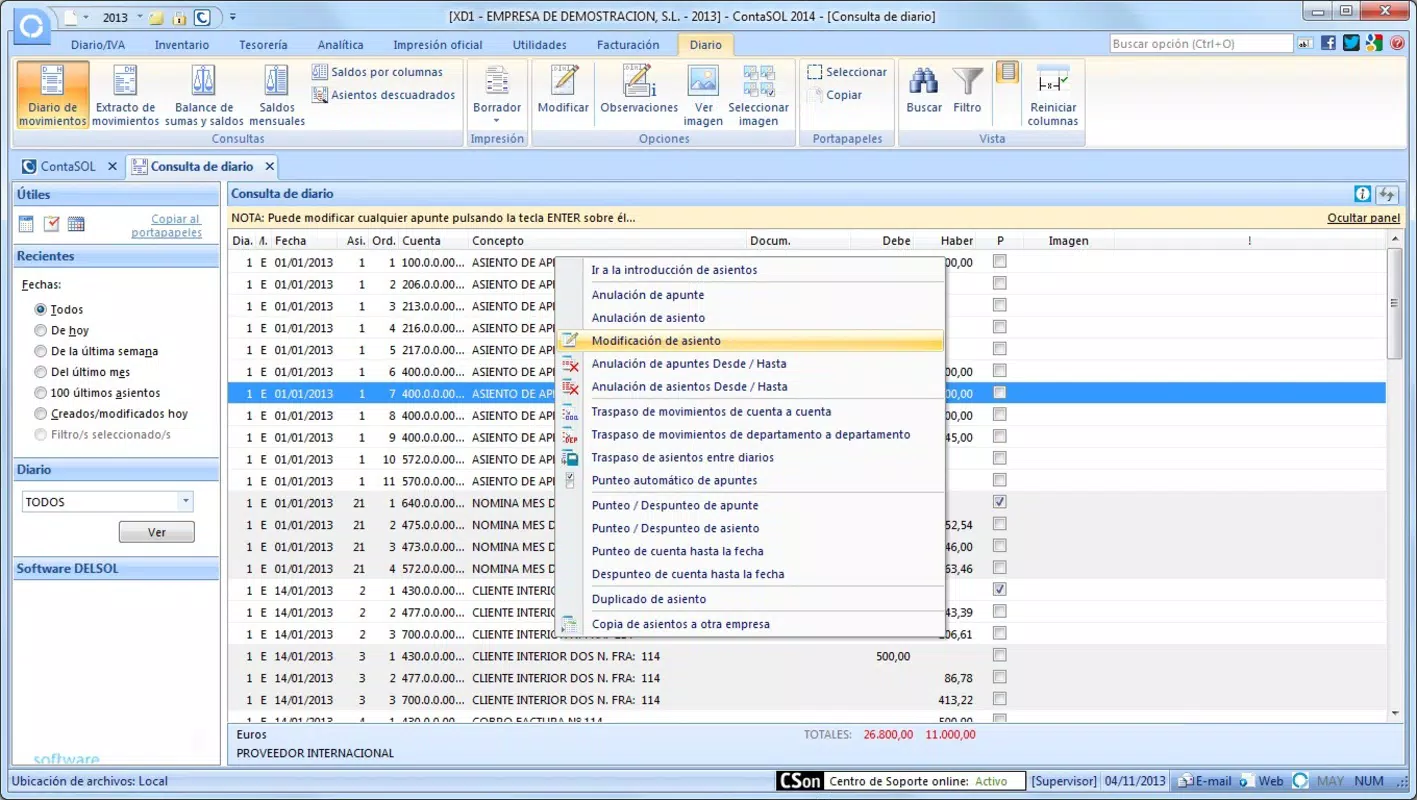This screenshot has width=1417, height=800.
Task: Click the Buscar opción search field
Action: coord(1201,44)
